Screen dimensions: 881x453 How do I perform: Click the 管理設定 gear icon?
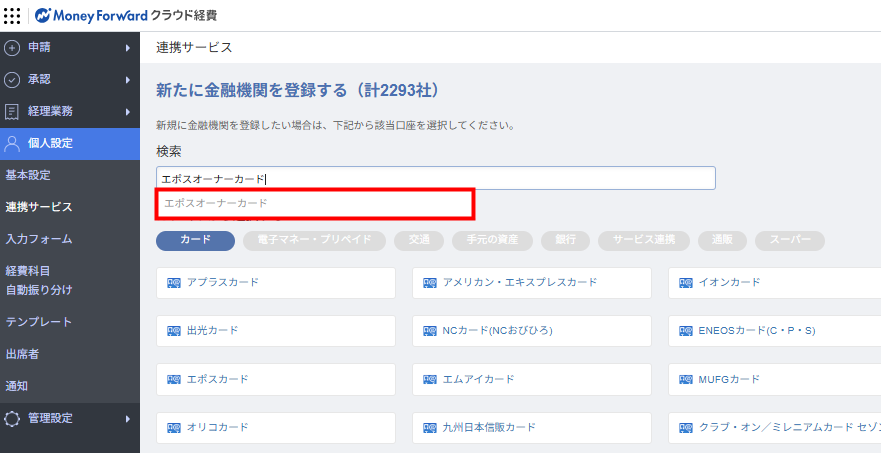pos(12,419)
